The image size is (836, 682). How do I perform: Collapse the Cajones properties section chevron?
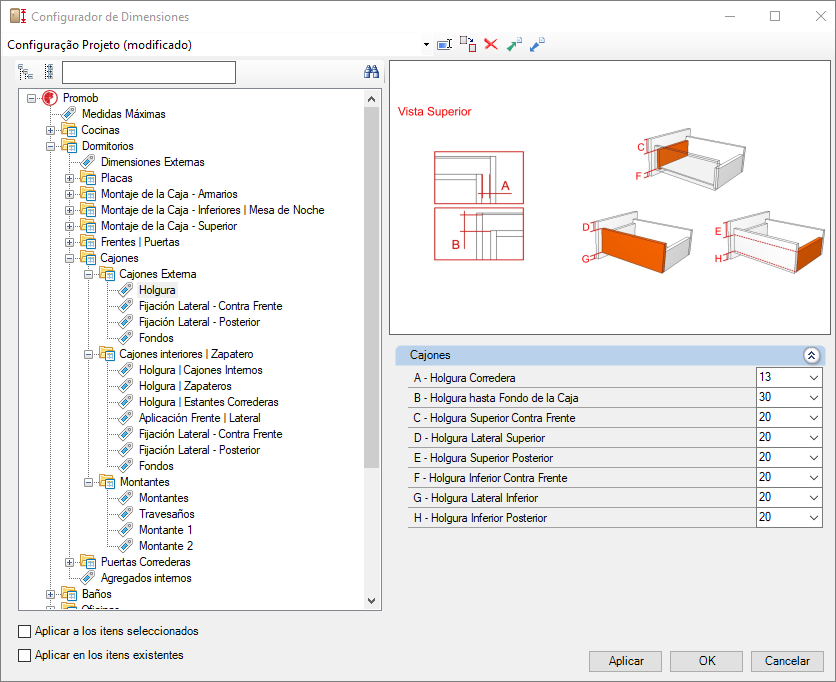pyautogui.click(x=811, y=355)
